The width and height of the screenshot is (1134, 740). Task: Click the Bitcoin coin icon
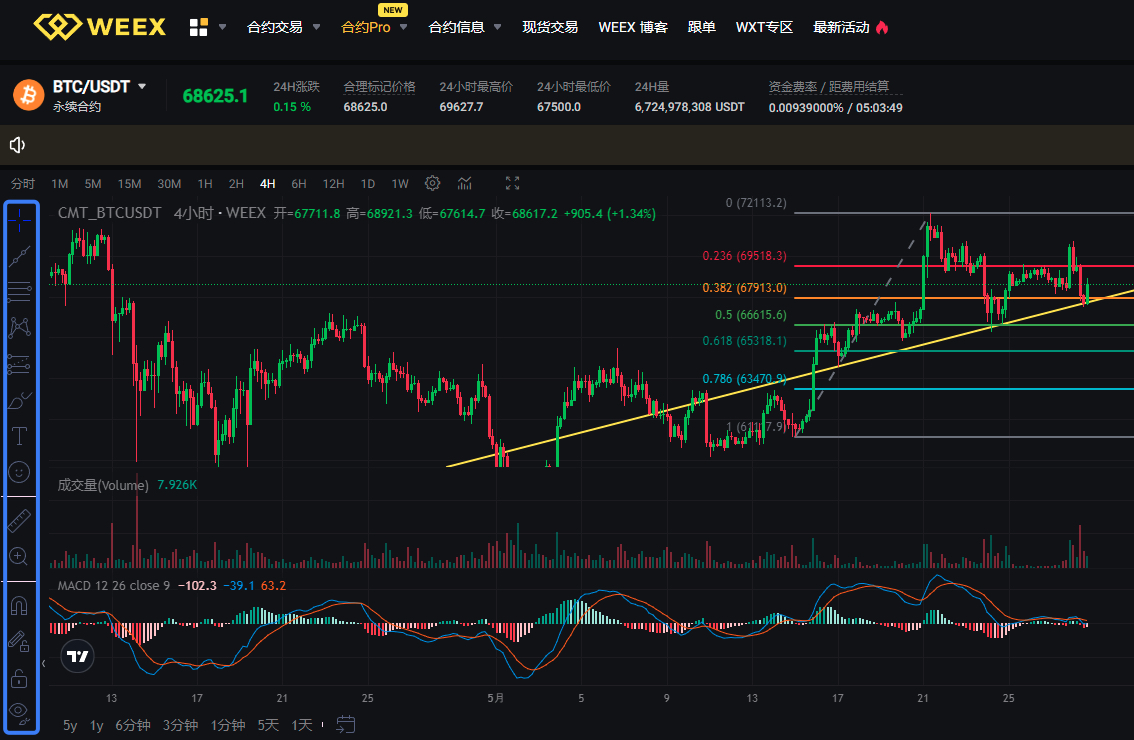(29, 95)
